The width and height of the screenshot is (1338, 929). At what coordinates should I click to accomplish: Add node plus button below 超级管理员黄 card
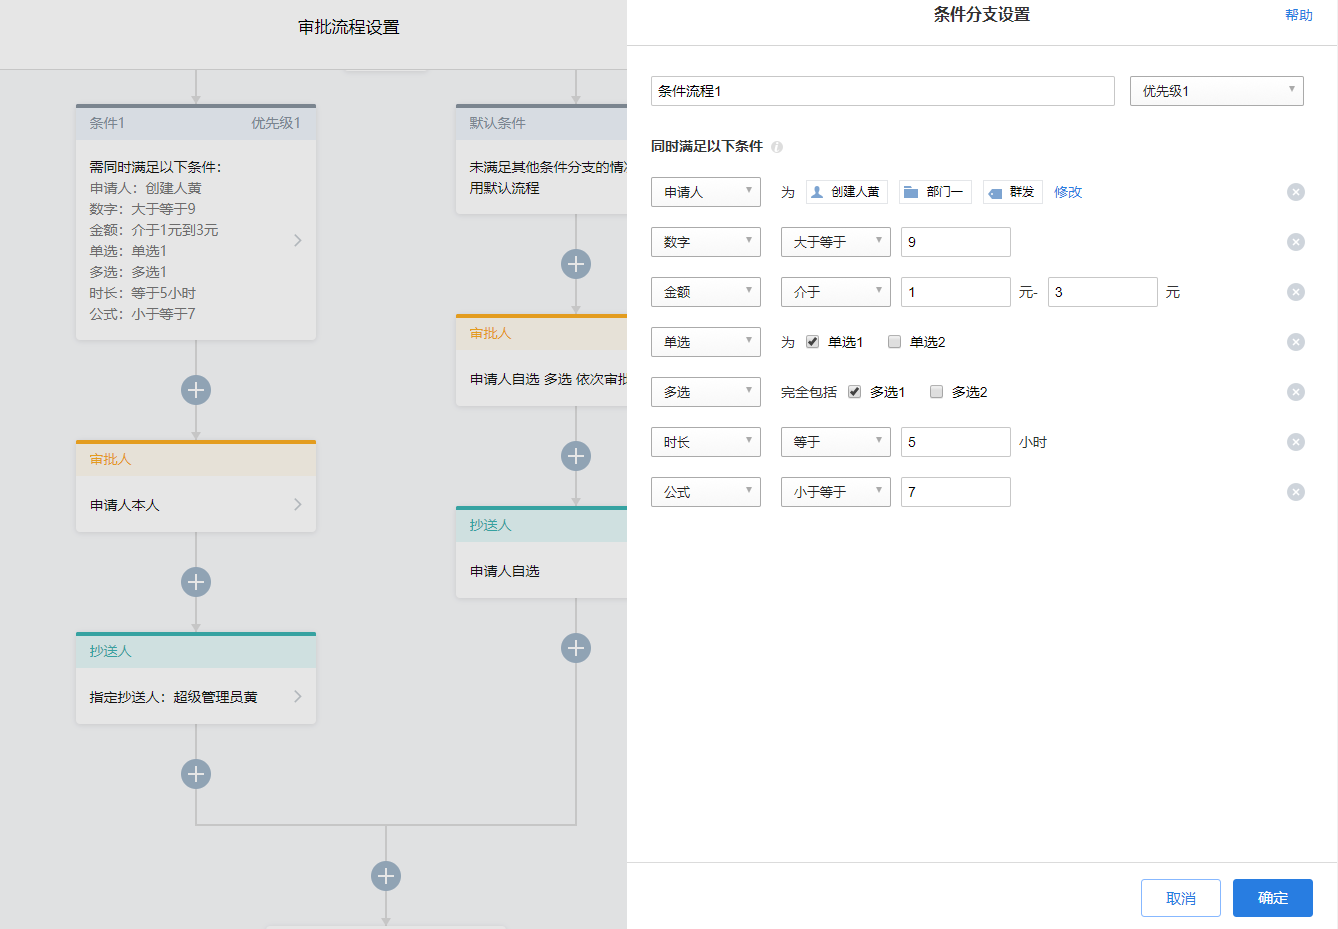tap(196, 774)
